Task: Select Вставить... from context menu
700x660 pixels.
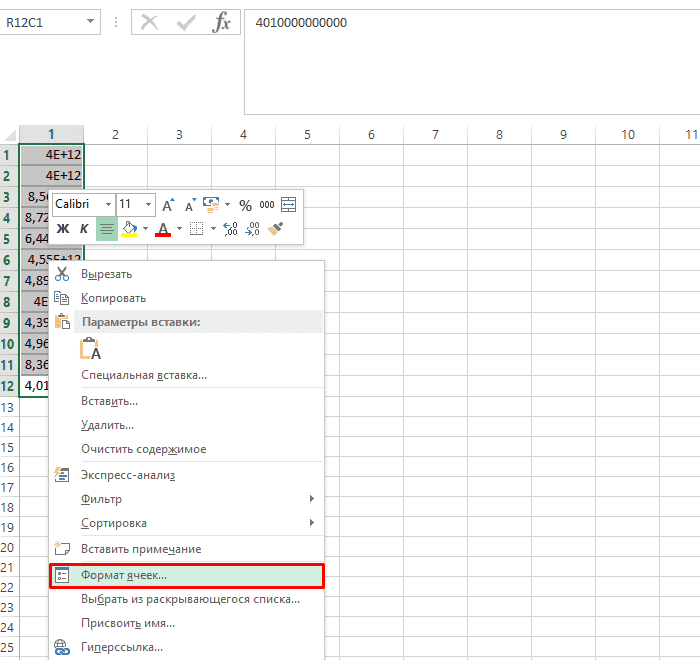Action: (x=187, y=401)
